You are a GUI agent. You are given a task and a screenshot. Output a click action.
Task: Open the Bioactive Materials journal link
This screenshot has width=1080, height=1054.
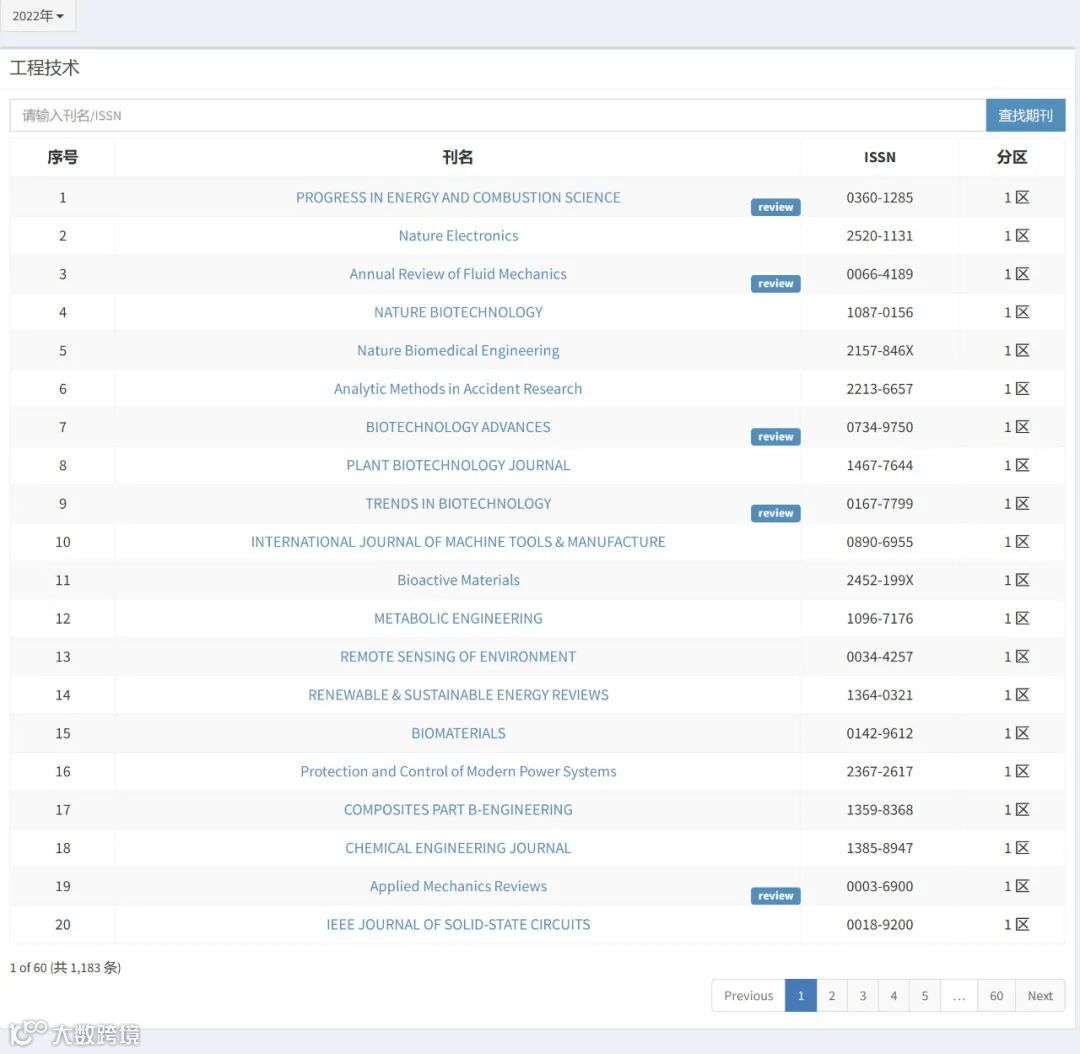point(458,580)
